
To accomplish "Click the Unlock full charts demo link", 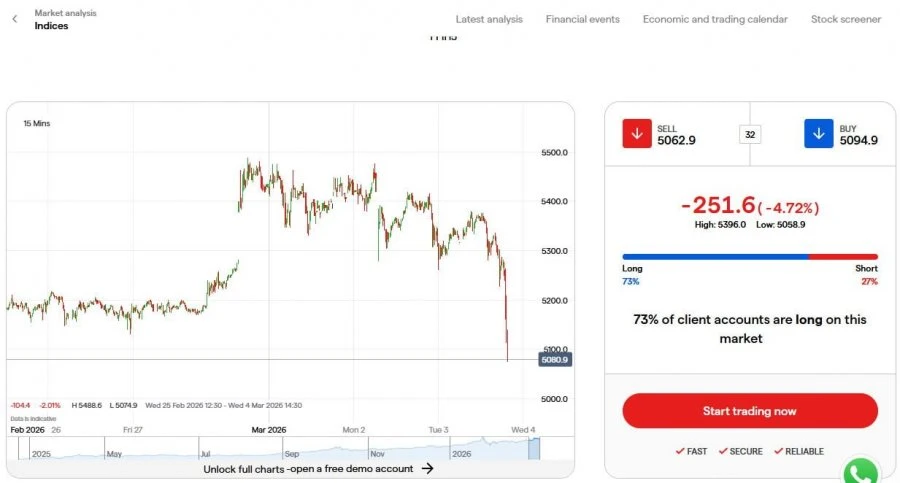I will point(308,469).
